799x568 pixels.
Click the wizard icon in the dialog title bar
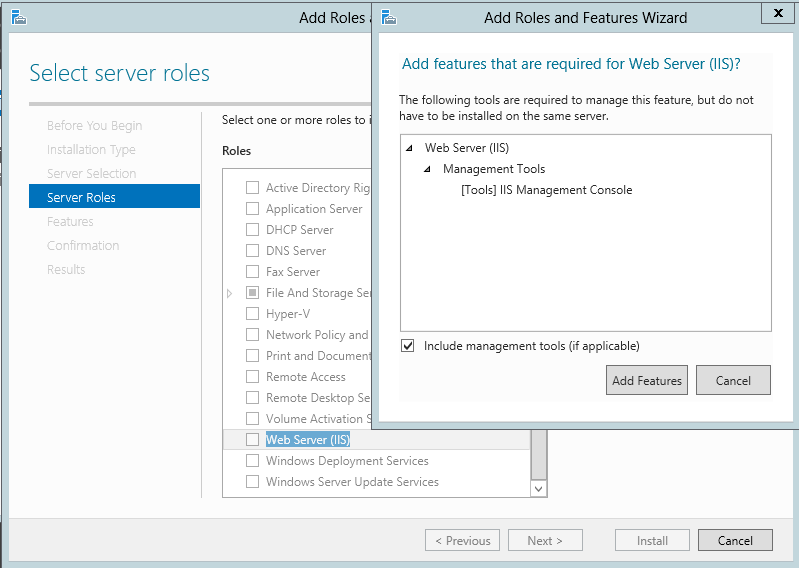tap(389, 17)
